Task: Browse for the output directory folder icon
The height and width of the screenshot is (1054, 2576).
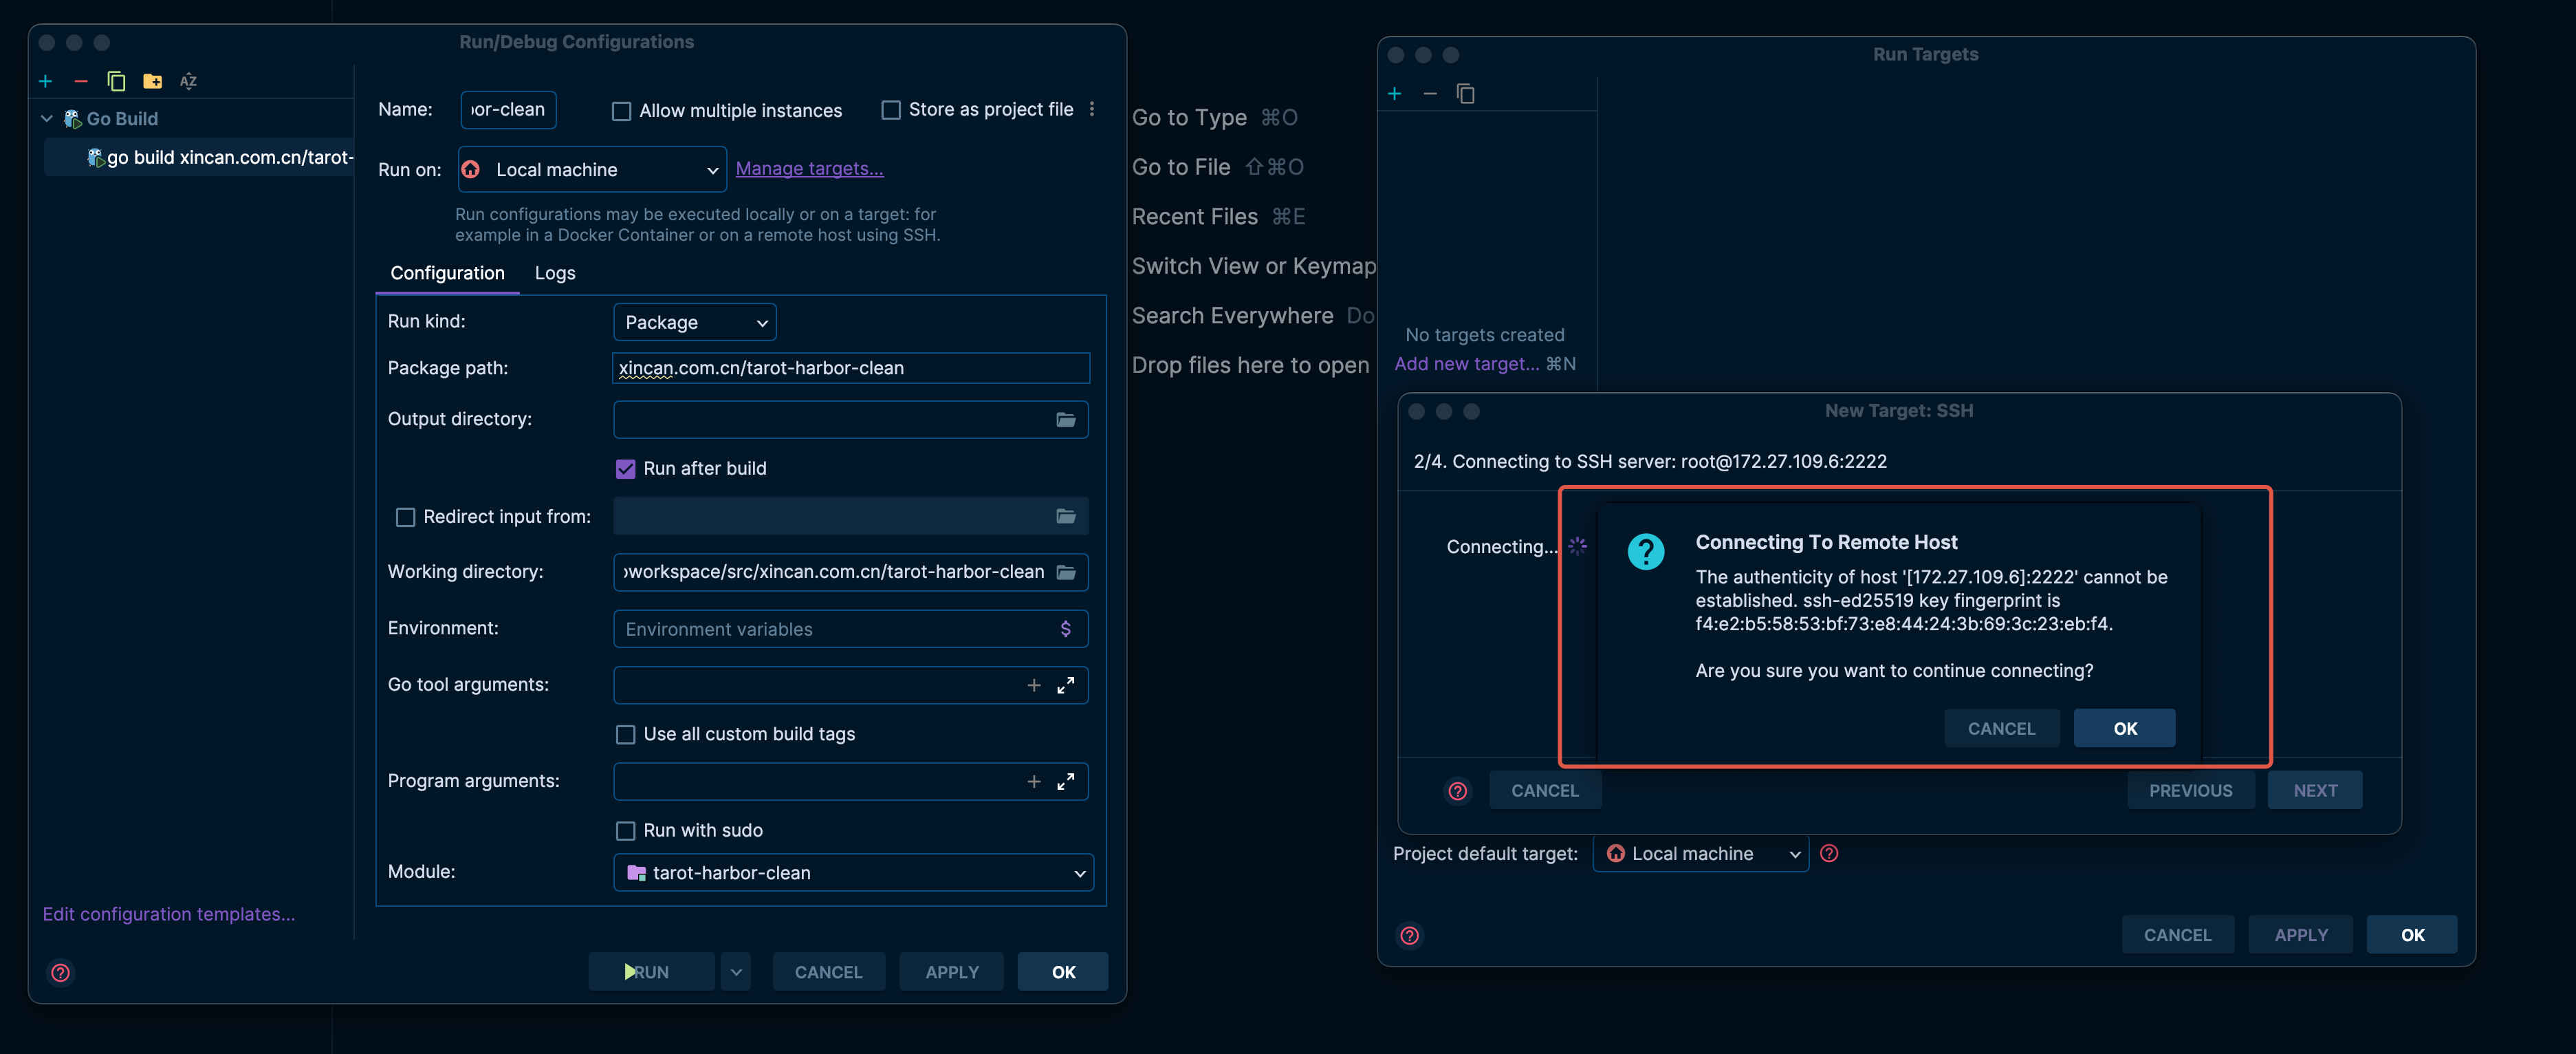Action: point(1065,420)
